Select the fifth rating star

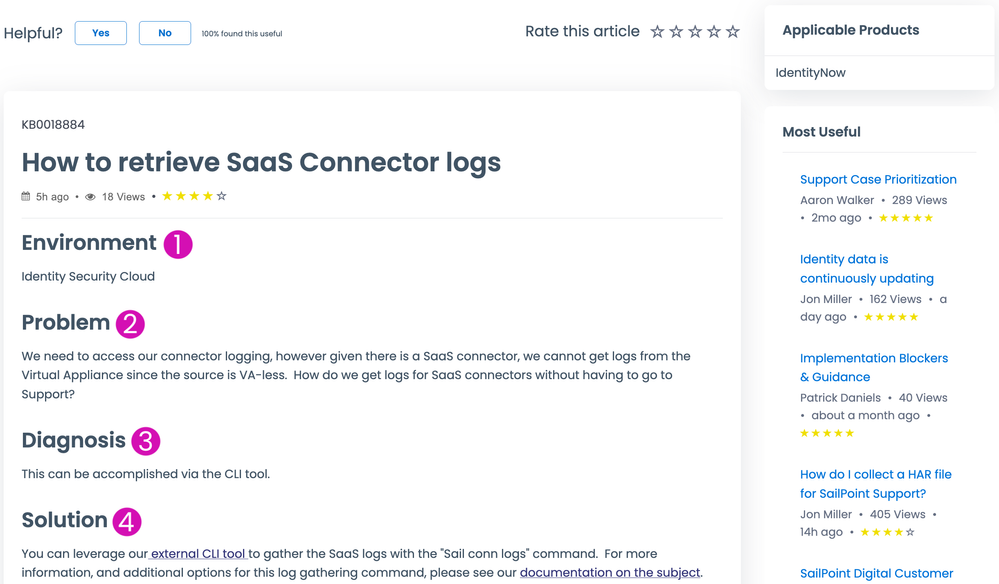point(733,32)
